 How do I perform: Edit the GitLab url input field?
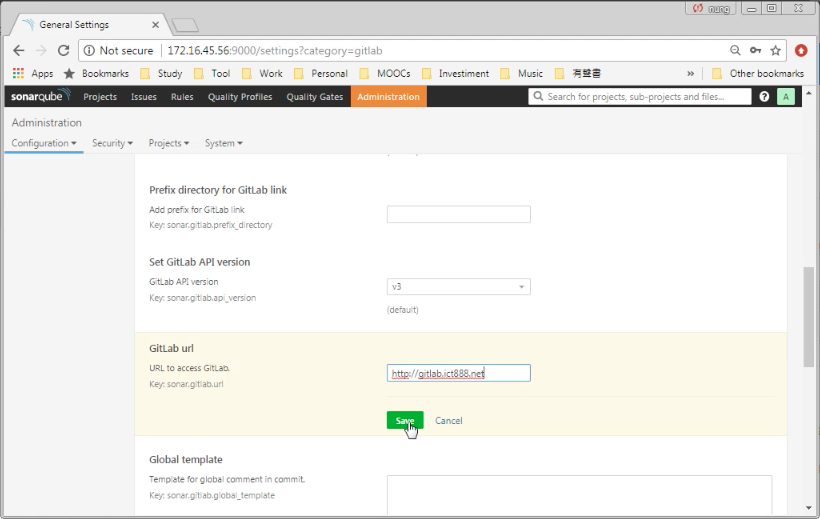459,373
